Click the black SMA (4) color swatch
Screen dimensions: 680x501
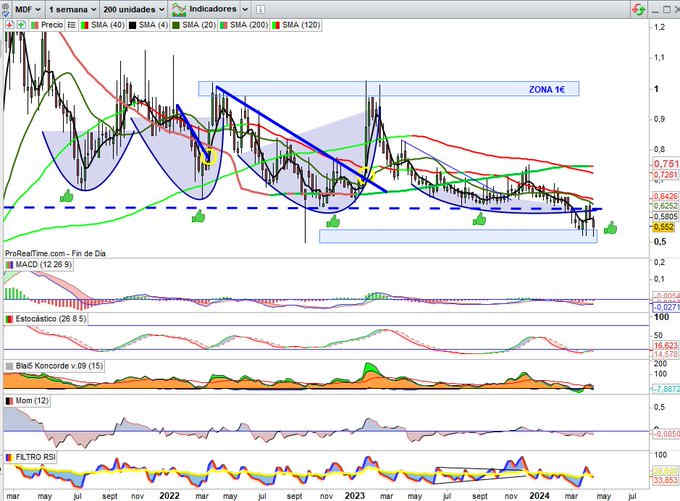tap(132, 25)
